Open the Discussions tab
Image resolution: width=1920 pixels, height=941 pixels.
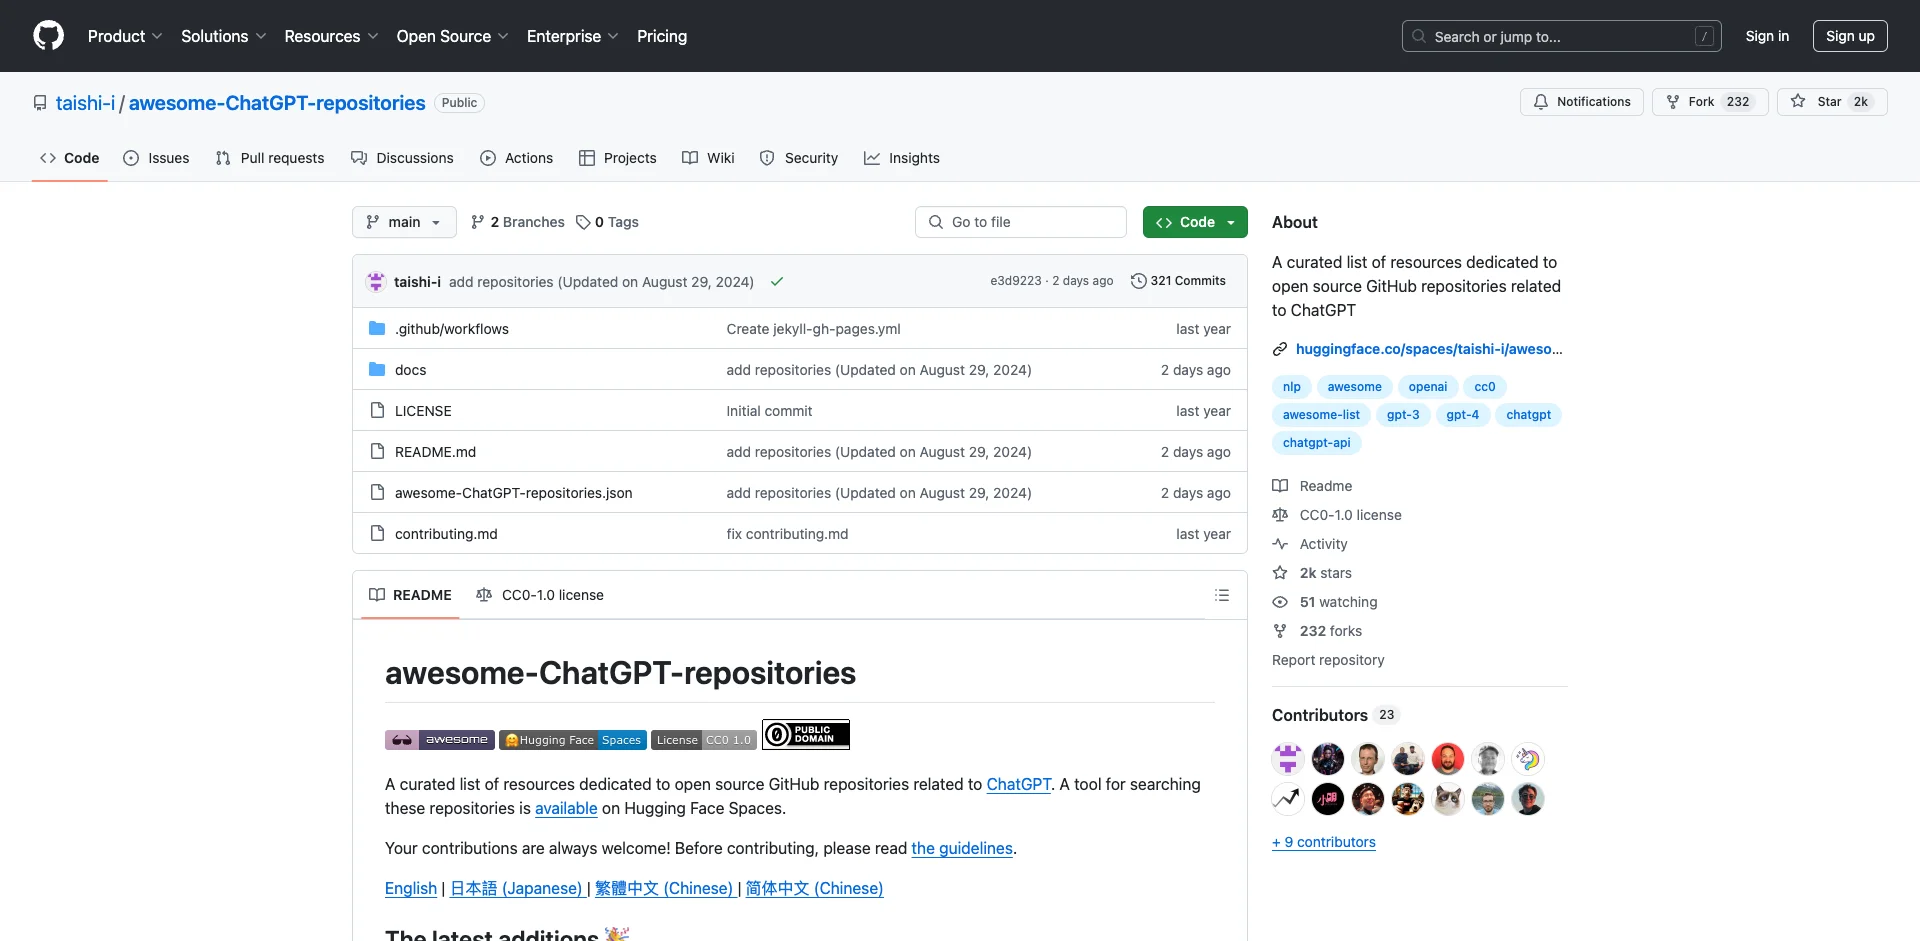pyautogui.click(x=402, y=158)
